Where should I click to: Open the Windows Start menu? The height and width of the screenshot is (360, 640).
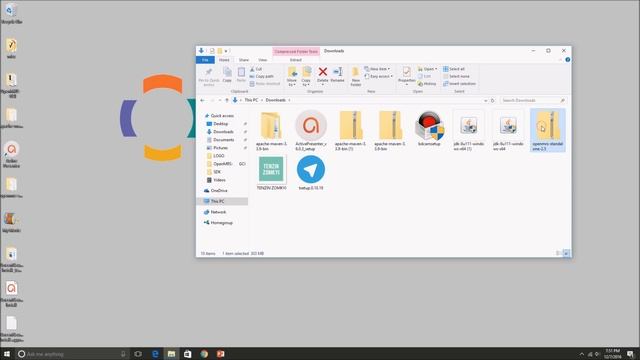[7, 354]
